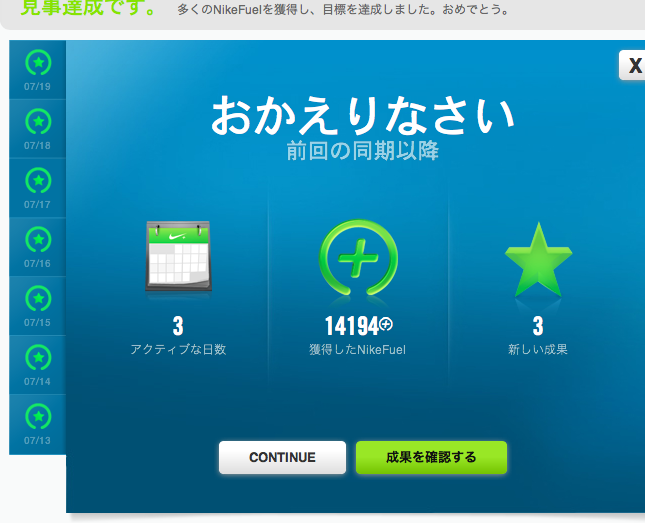Click the small plus symbol beside 14194
645x523 pixels.
(x=387, y=324)
